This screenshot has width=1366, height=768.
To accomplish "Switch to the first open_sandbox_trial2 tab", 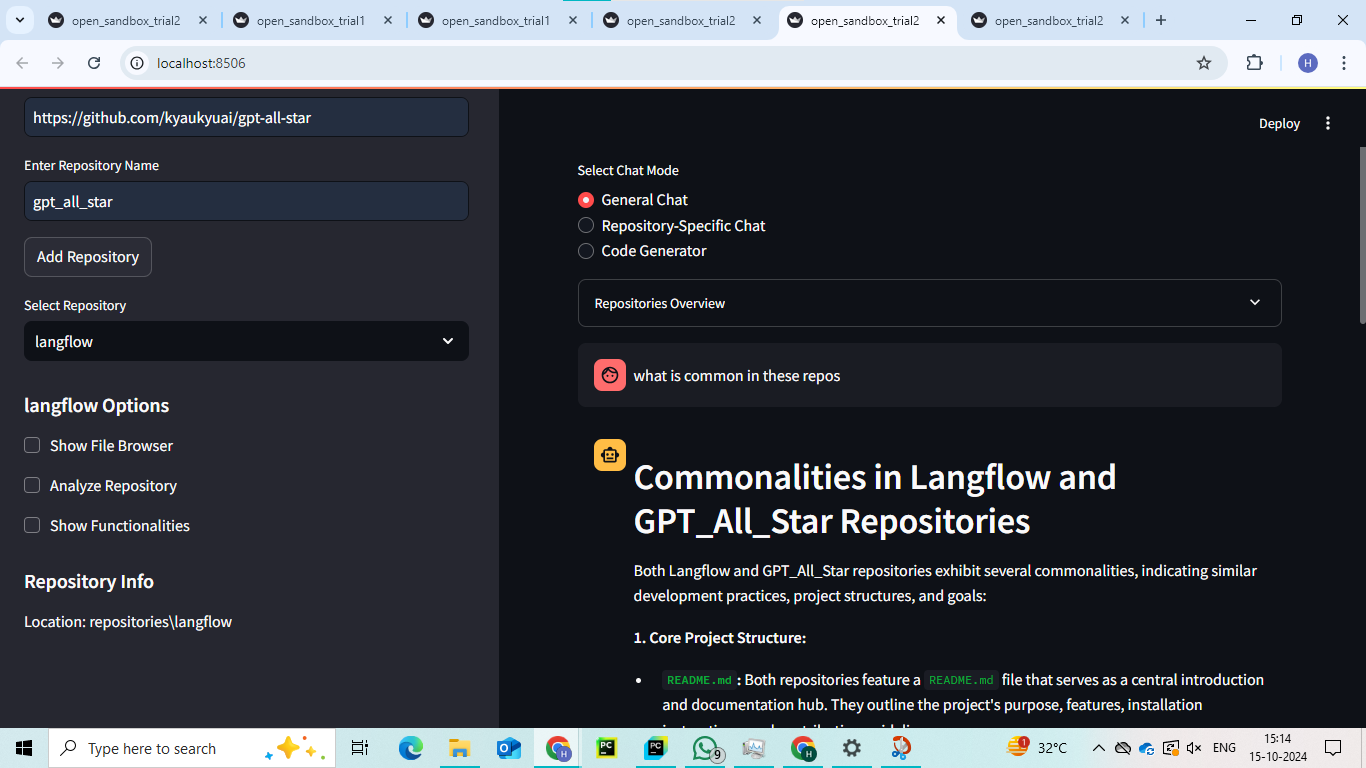I will click(x=125, y=20).
